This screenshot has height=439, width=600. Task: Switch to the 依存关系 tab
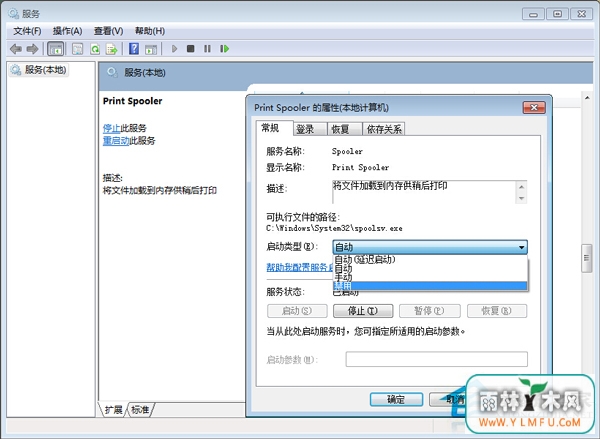(x=384, y=129)
